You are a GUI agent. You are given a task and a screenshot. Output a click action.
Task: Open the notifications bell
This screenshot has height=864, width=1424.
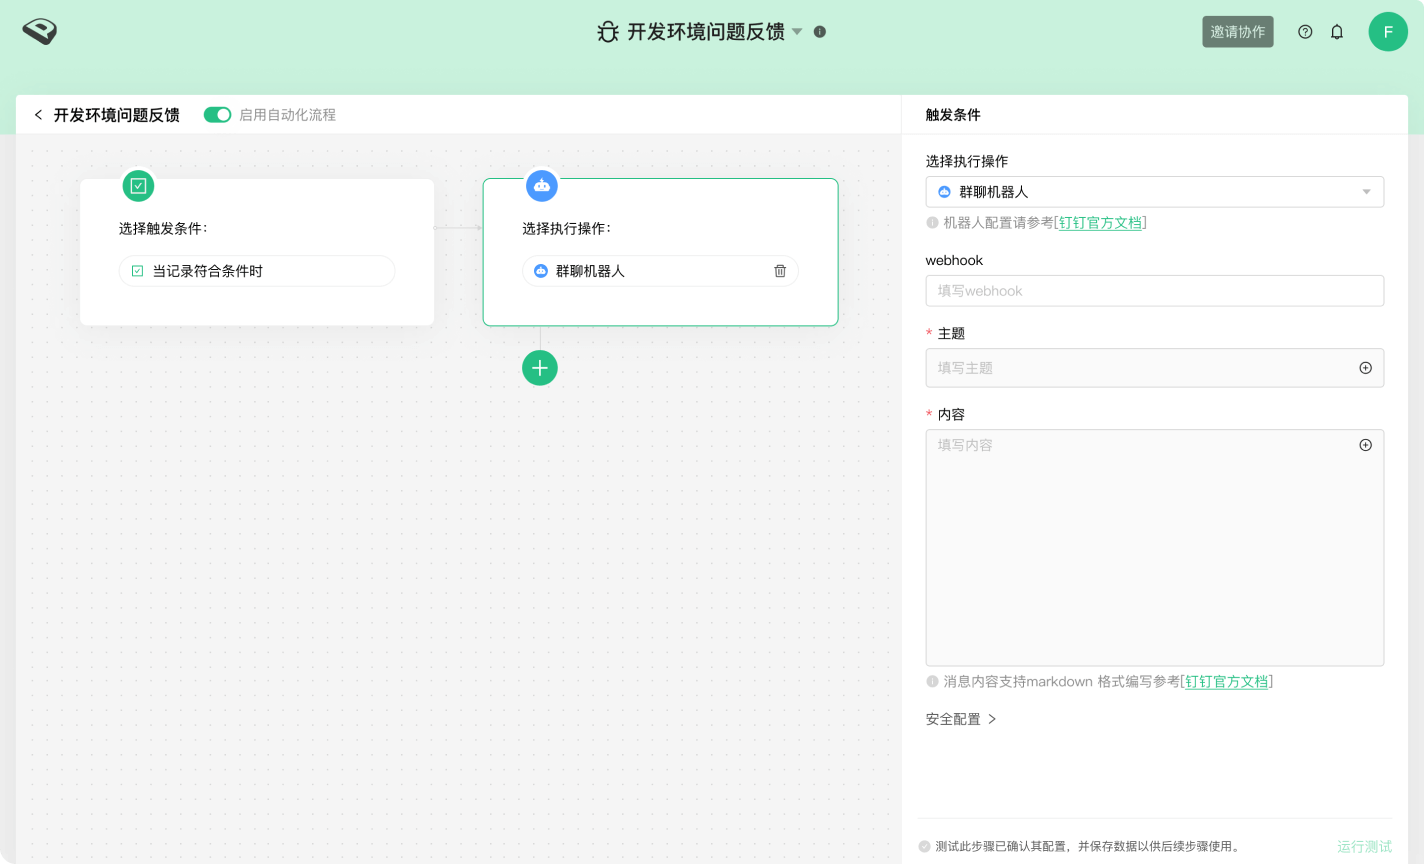pyautogui.click(x=1337, y=32)
